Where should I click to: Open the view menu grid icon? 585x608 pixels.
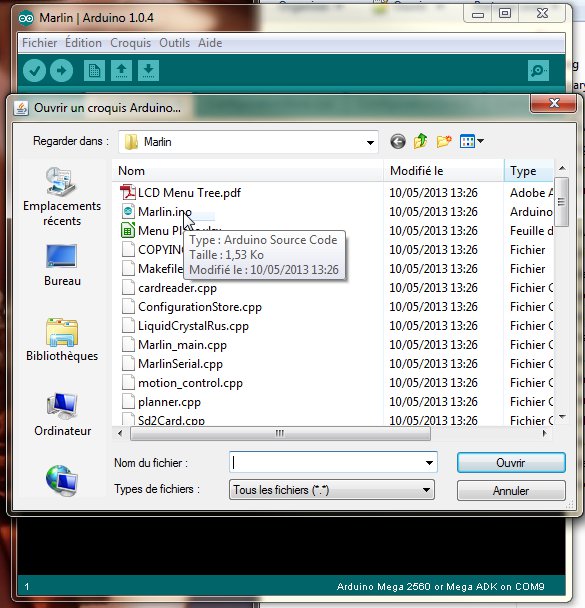click(471, 141)
